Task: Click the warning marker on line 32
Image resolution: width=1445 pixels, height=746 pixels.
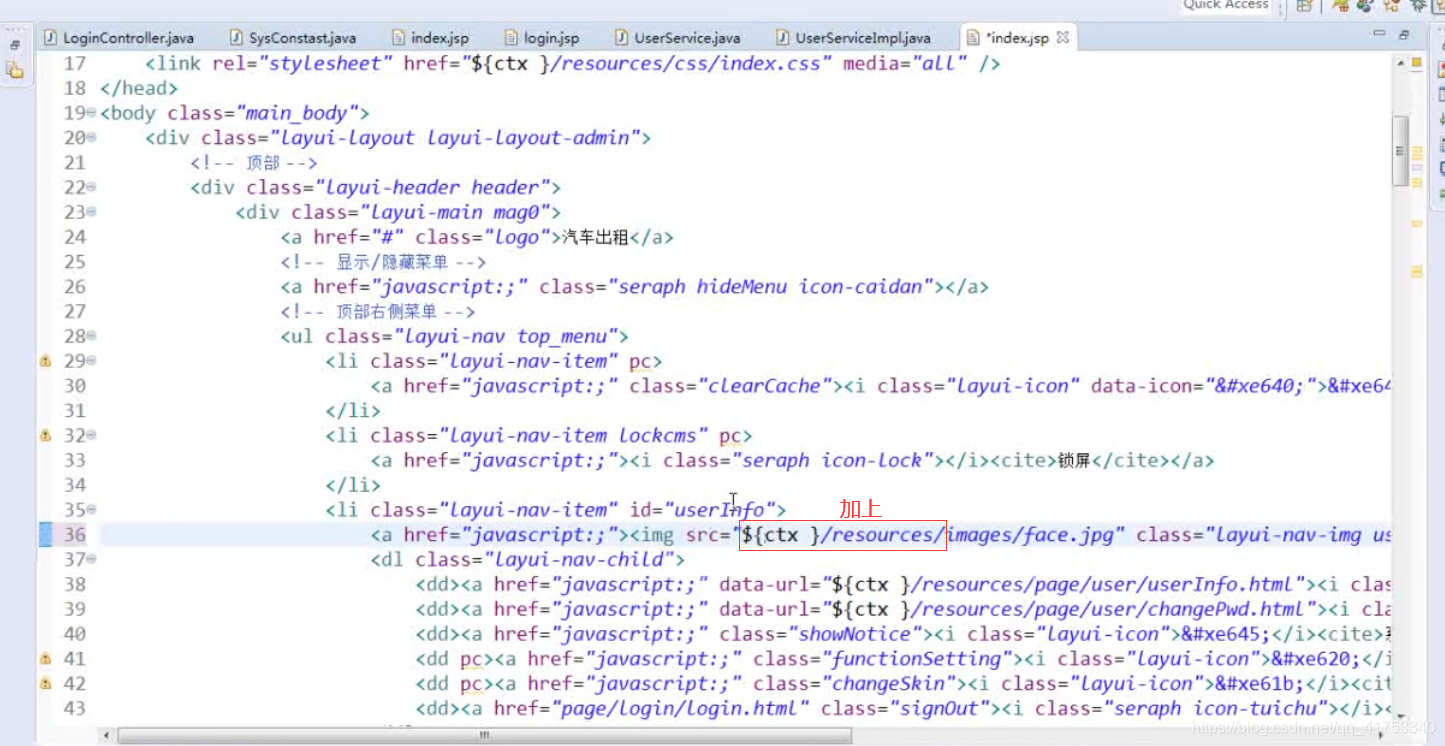Action: [45, 436]
